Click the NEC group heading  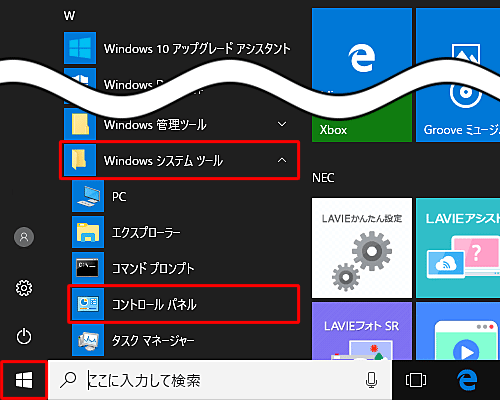point(323,178)
